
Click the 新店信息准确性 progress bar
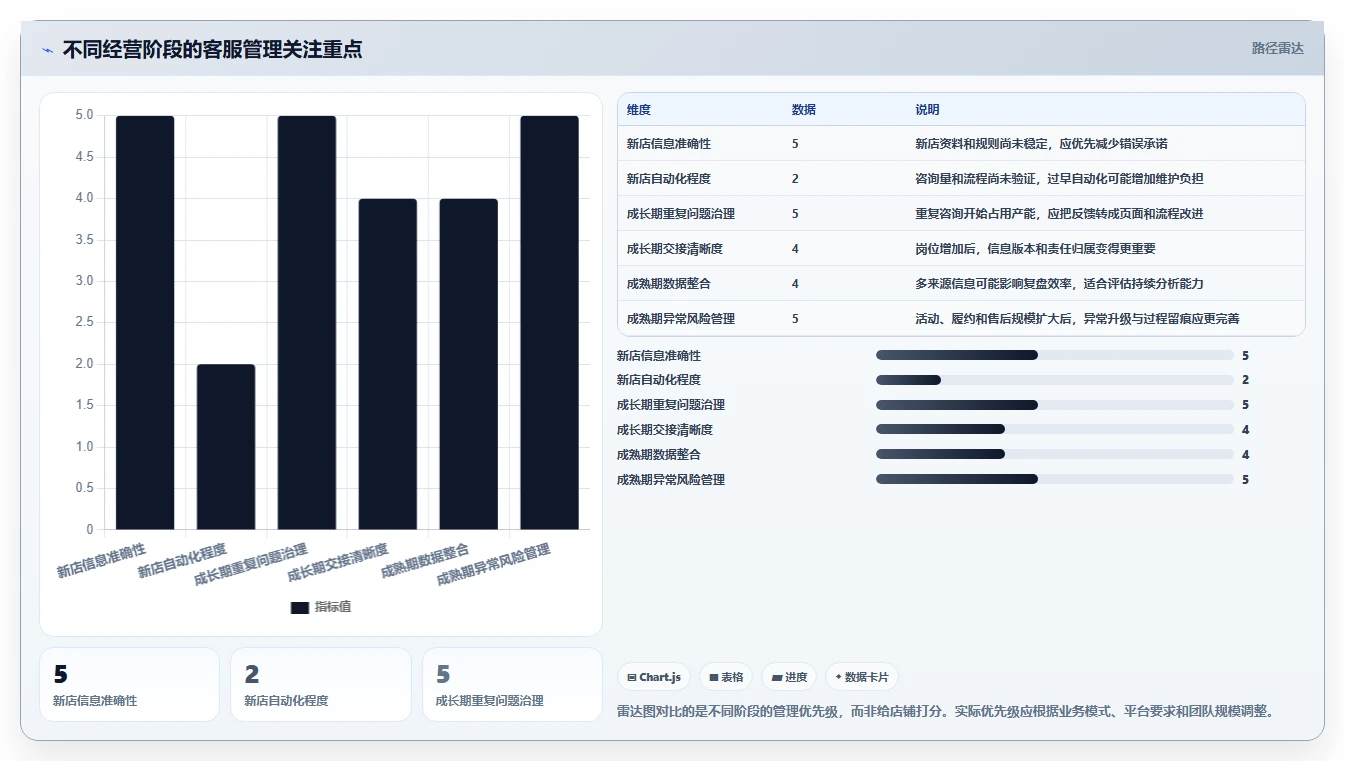pos(1055,355)
